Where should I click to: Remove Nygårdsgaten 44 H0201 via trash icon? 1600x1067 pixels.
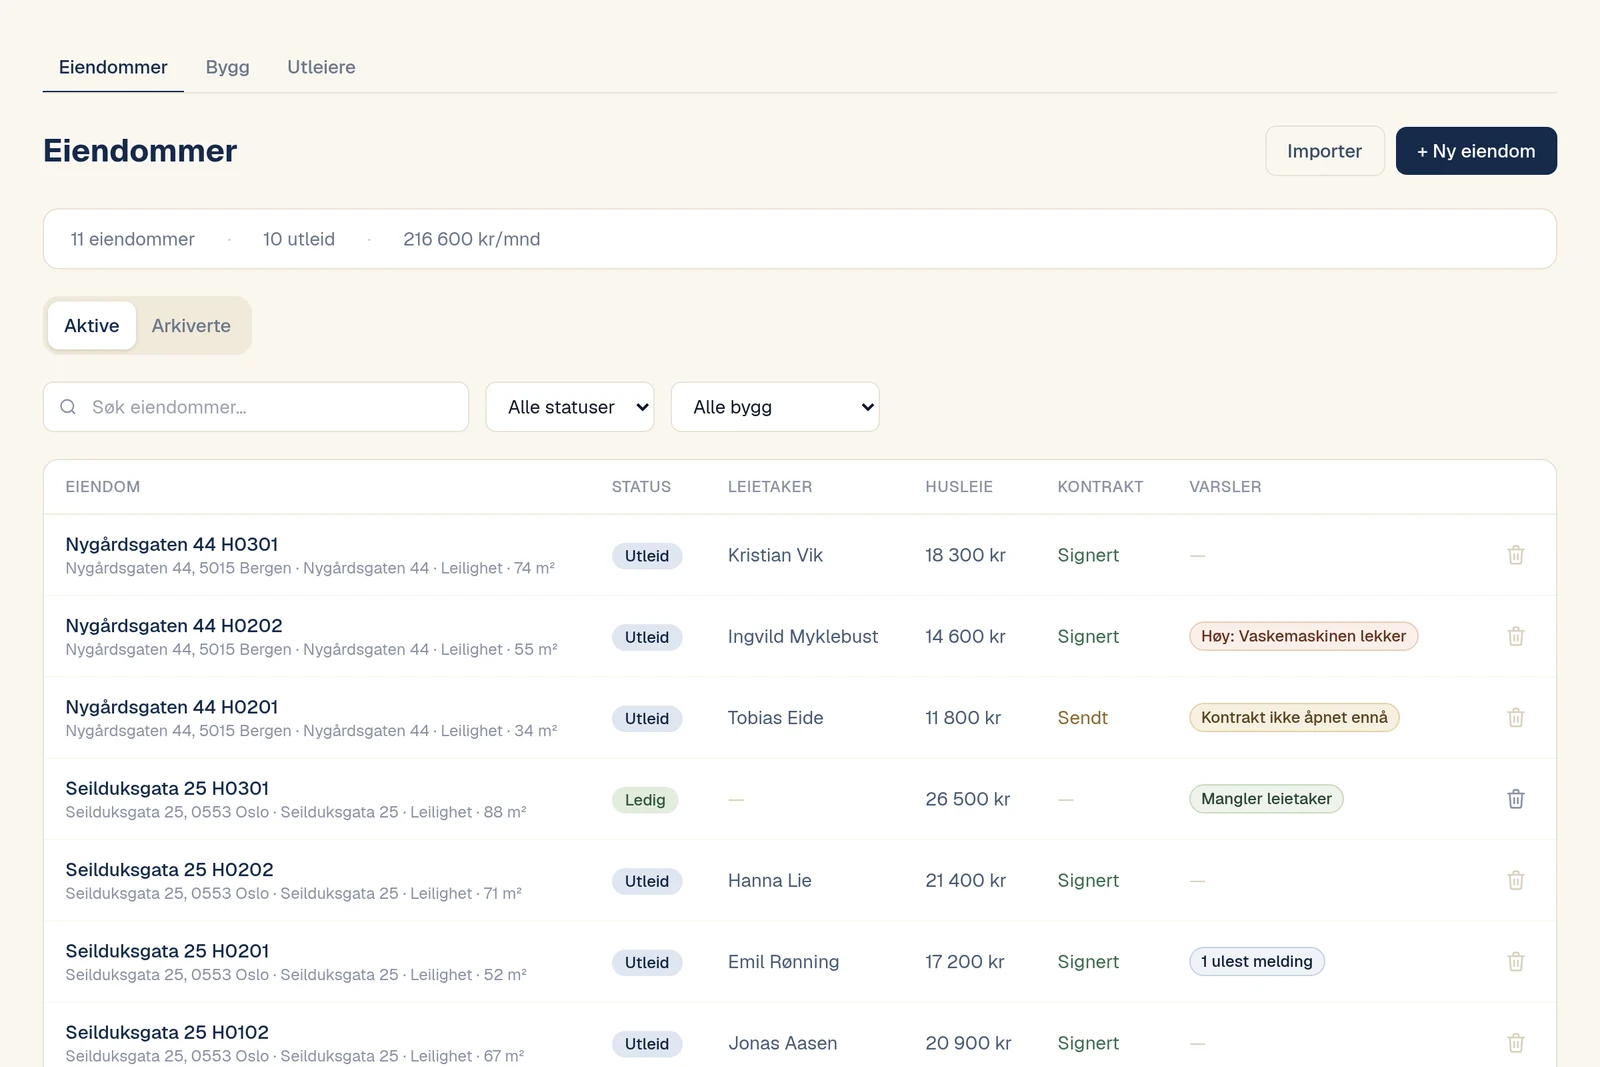[1516, 718]
